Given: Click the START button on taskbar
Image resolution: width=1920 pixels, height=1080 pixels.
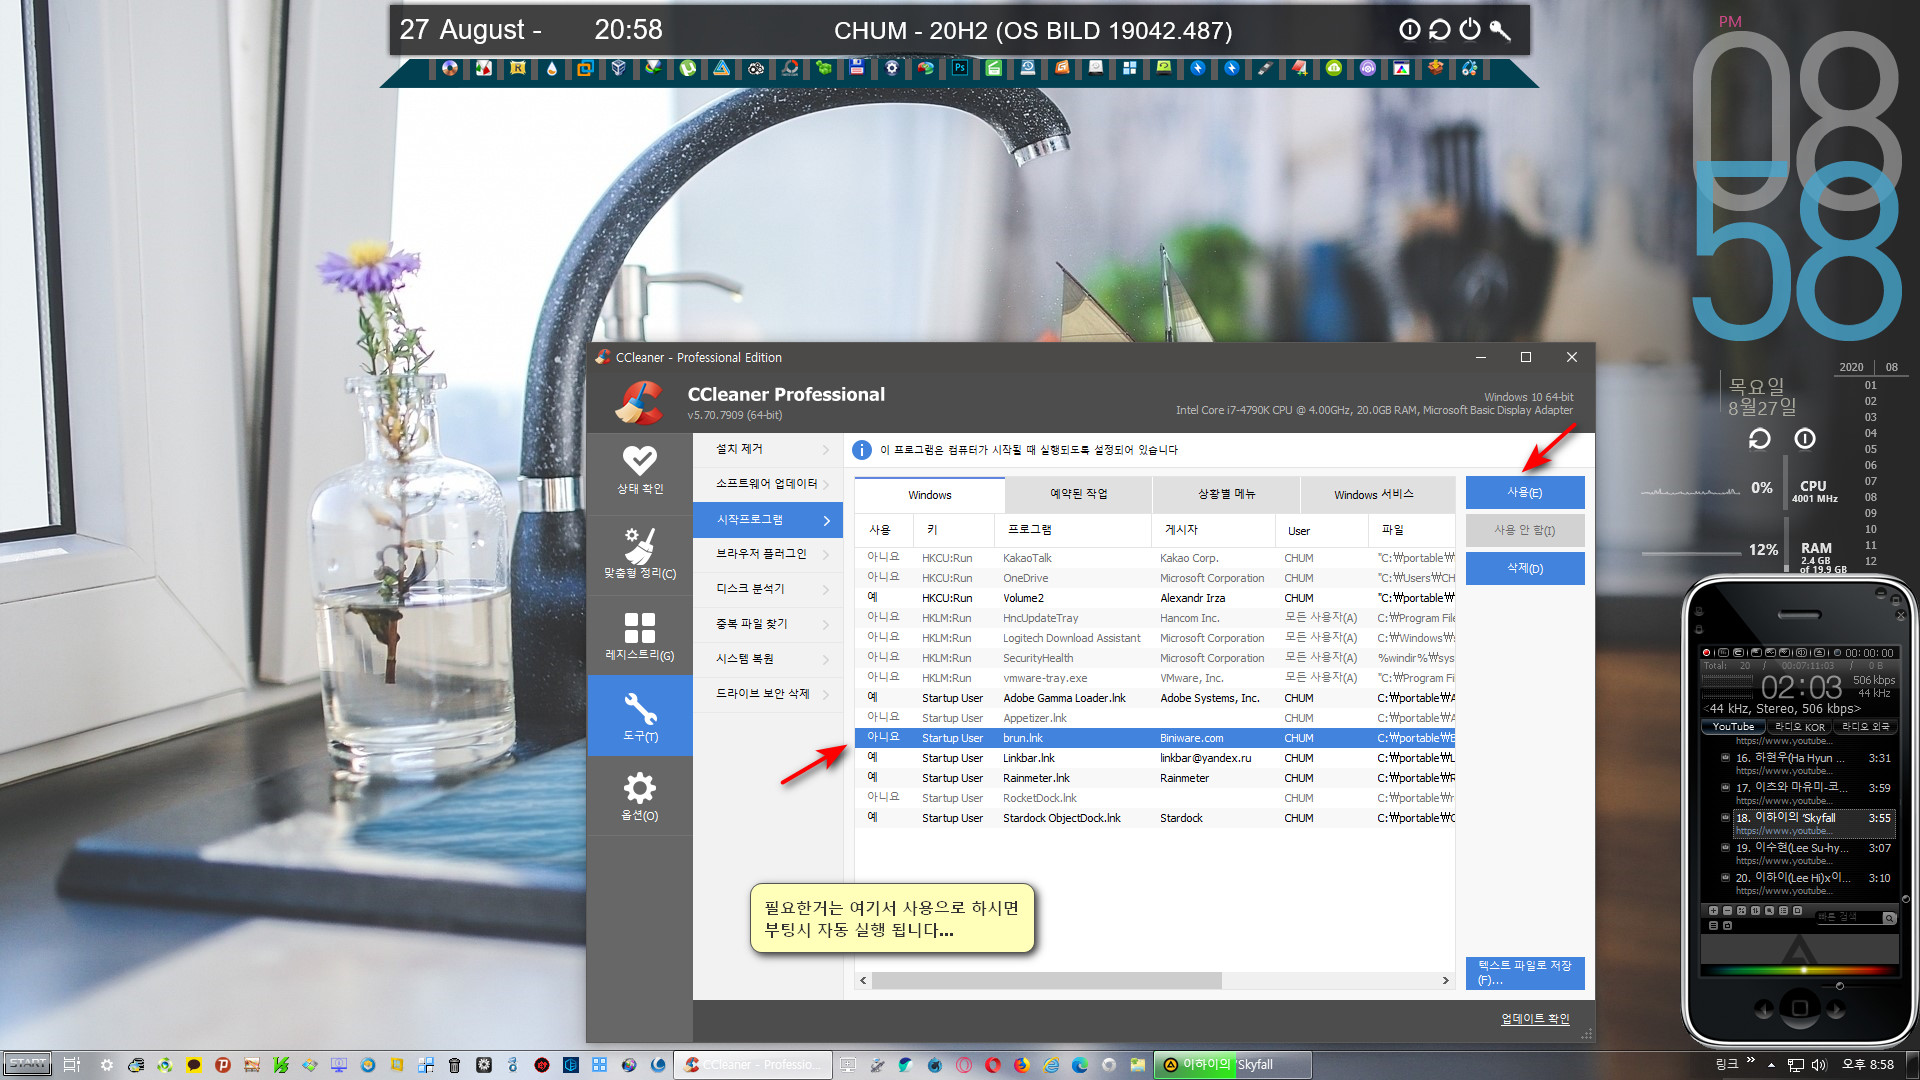Looking at the screenshot, I should pyautogui.click(x=28, y=1064).
